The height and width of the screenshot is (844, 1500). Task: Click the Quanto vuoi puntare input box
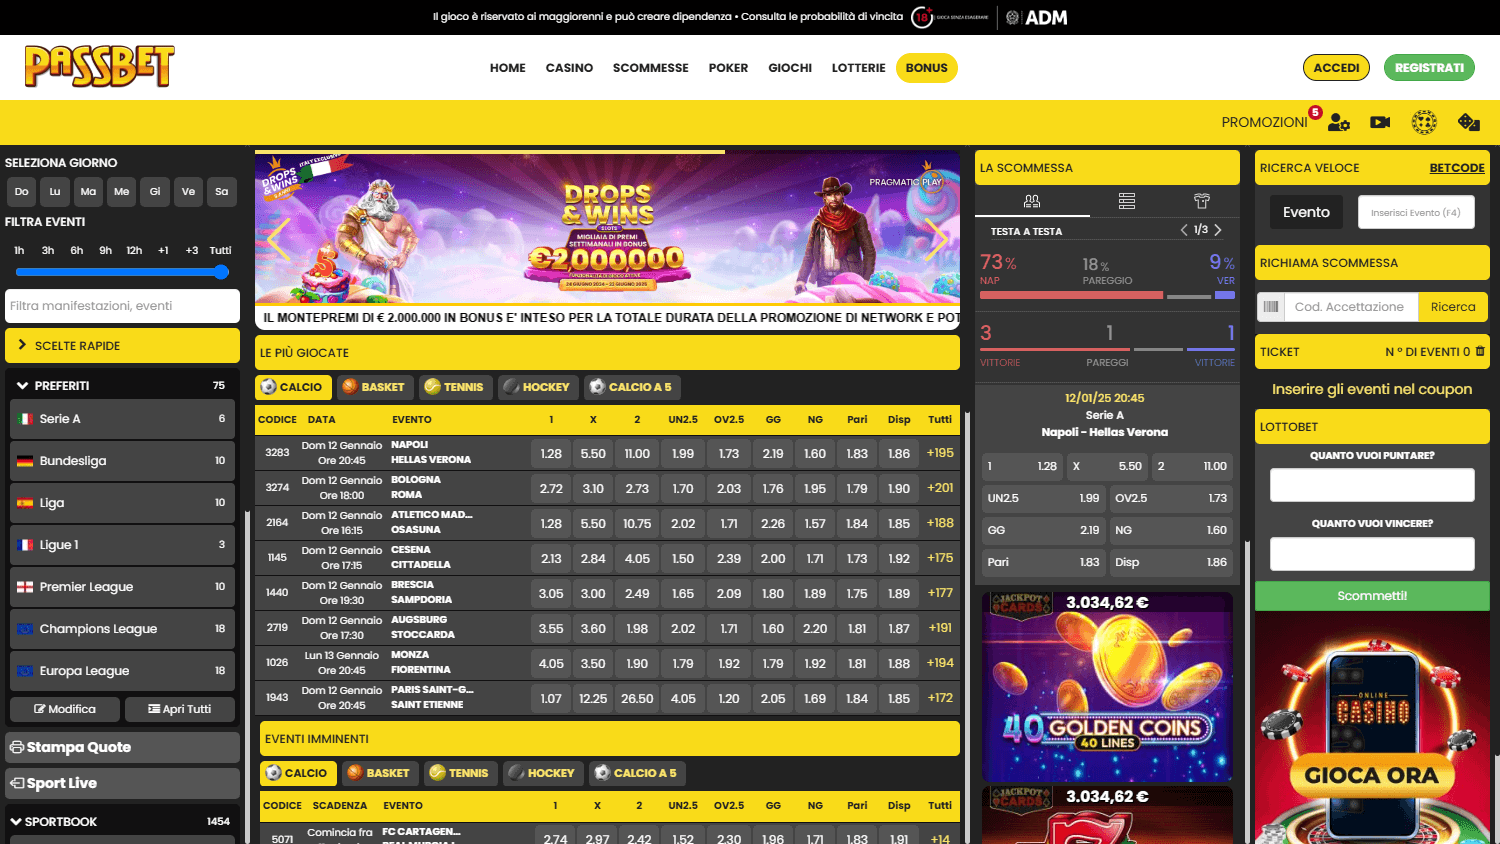1372,485
